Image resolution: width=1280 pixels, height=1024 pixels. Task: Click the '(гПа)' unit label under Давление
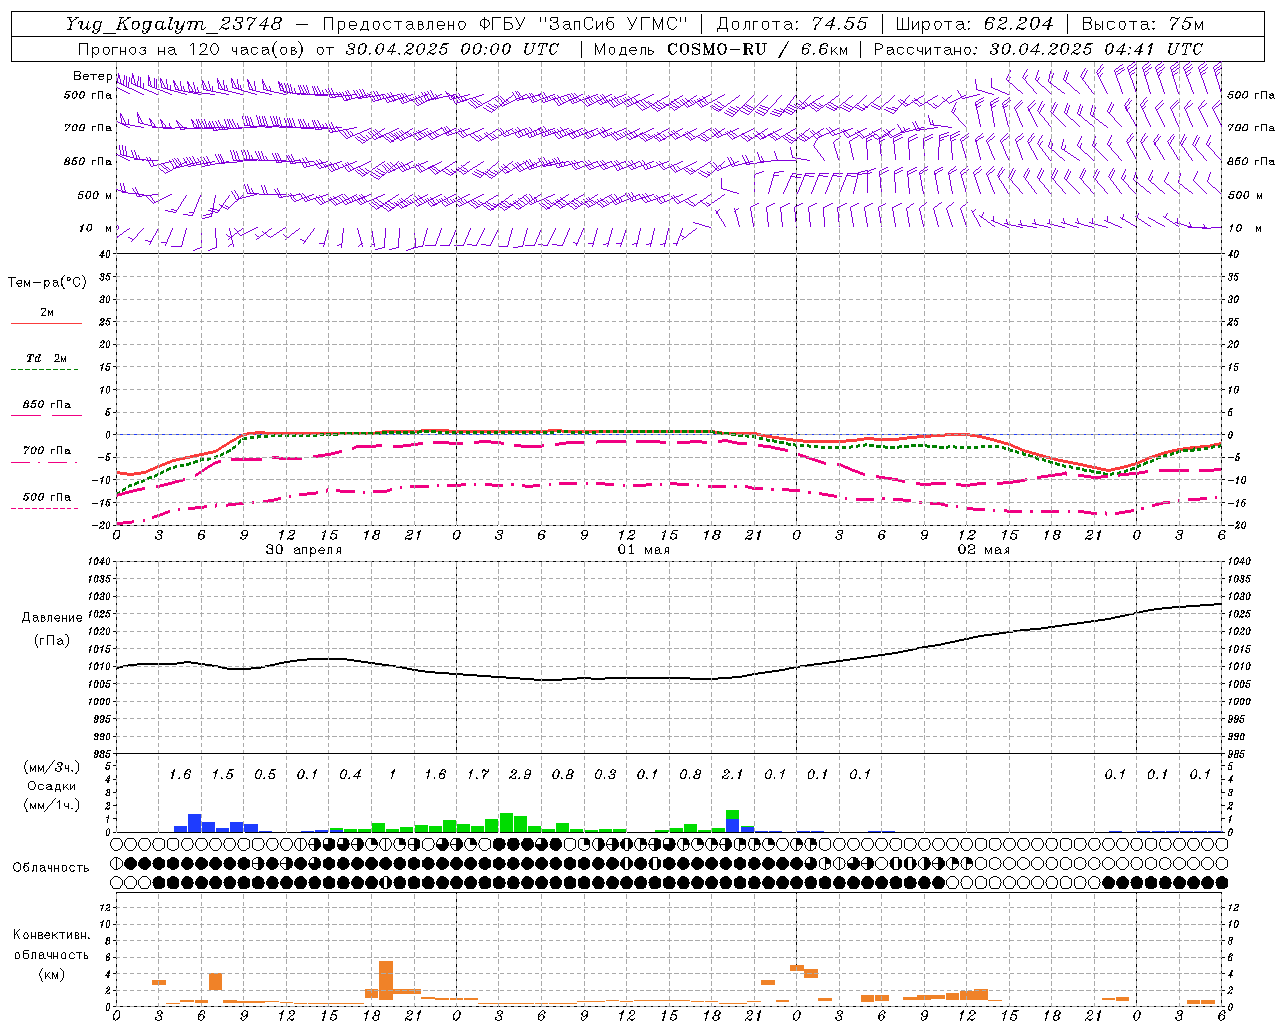(x=52, y=641)
